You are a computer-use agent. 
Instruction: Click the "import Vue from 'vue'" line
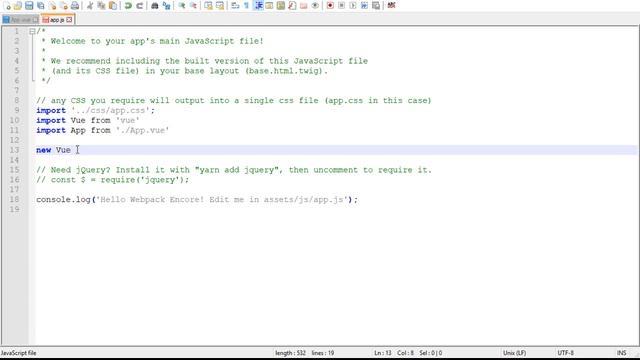pos(88,120)
